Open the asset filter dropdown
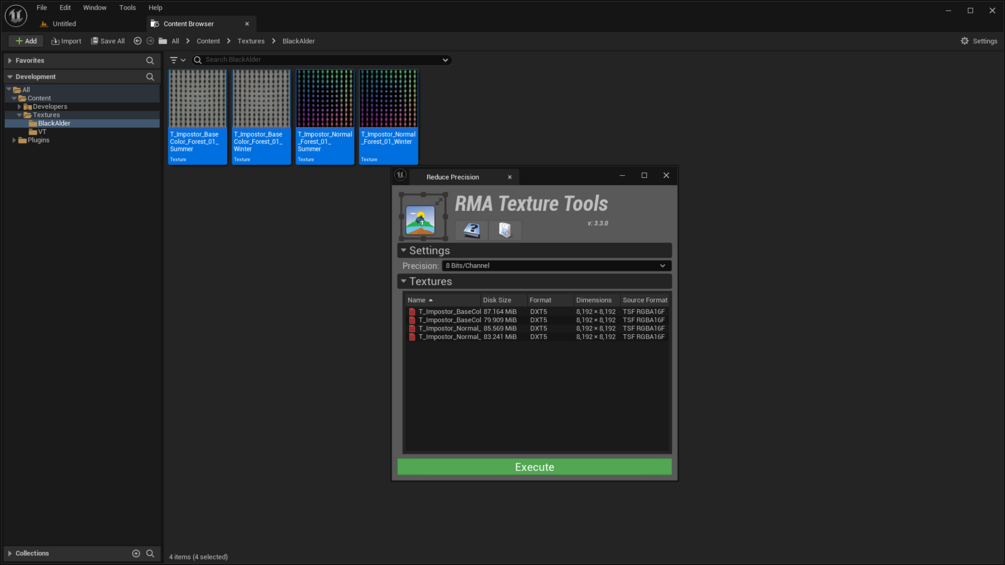1005x565 pixels. pos(178,60)
